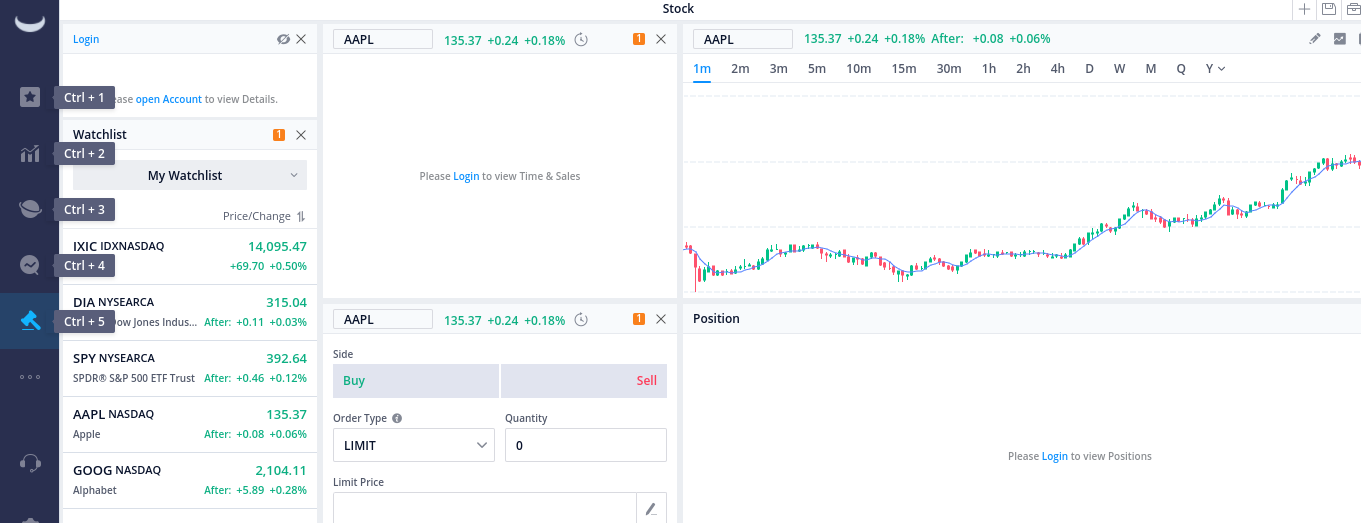Viewport: 1361px width, 523px height.
Task: Click the clock icon in Time & Sales header
Action: click(x=581, y=40)
